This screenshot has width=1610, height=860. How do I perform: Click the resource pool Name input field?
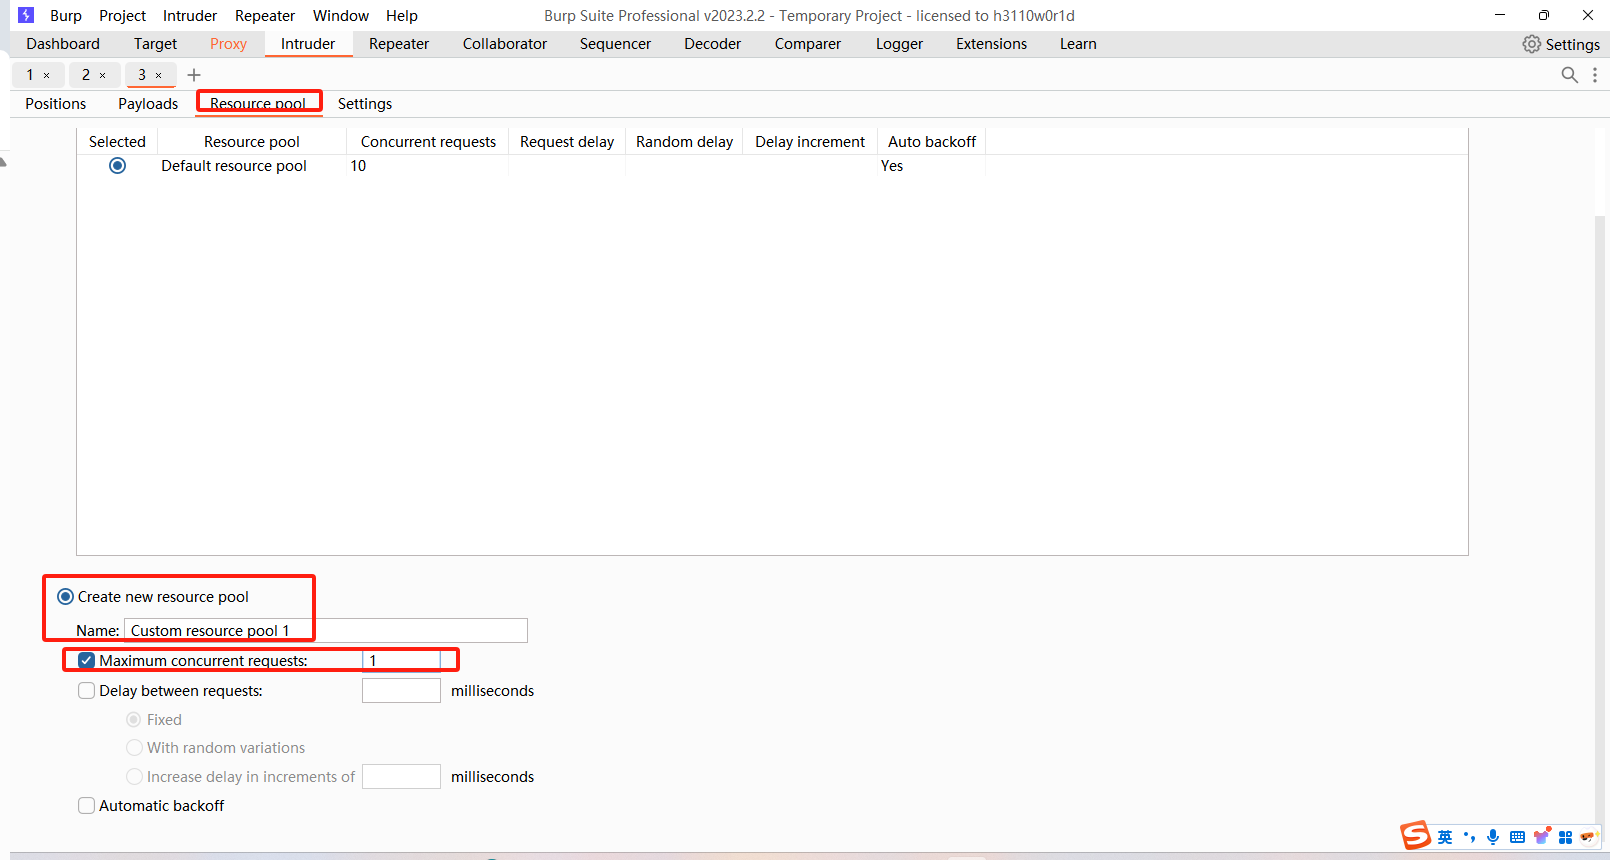click(x=326, y=631)
